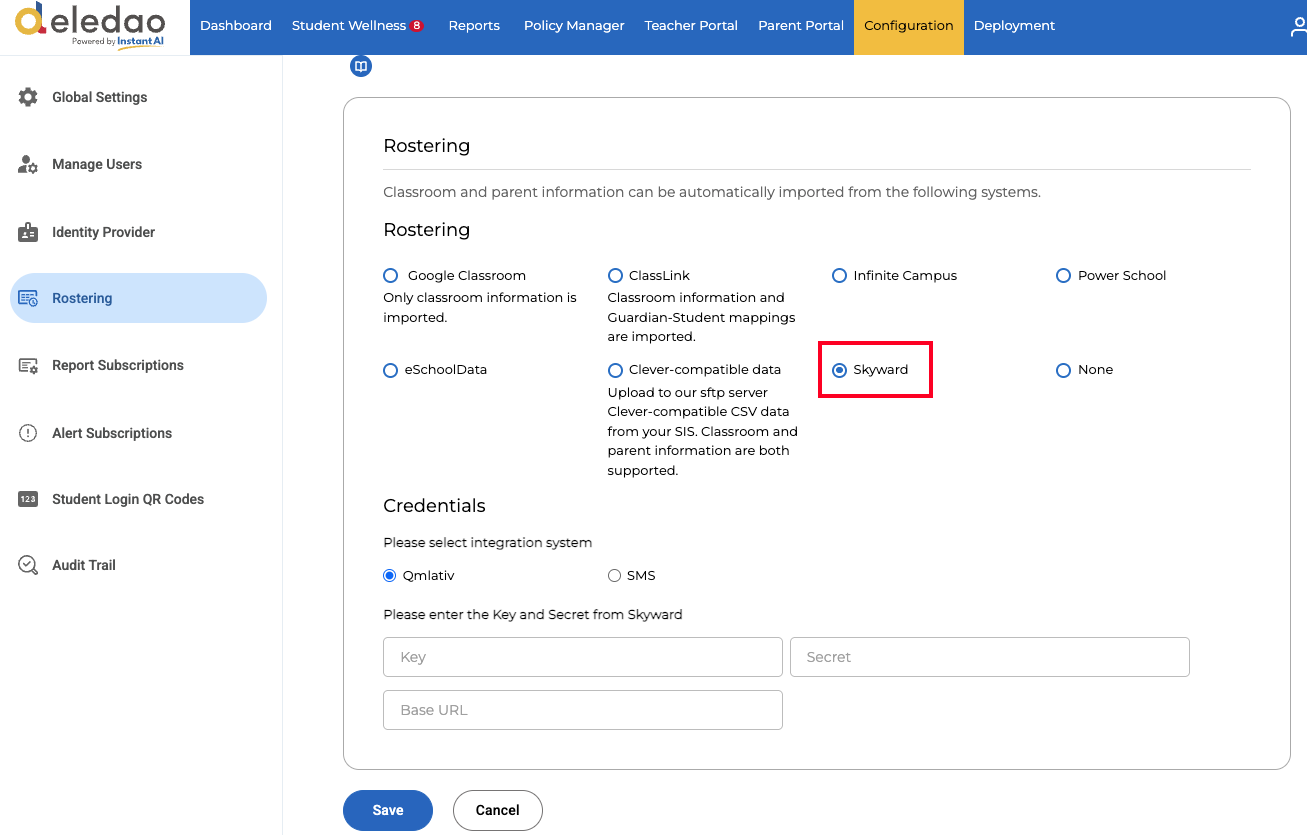Open the Student Wellness tab

358,26
